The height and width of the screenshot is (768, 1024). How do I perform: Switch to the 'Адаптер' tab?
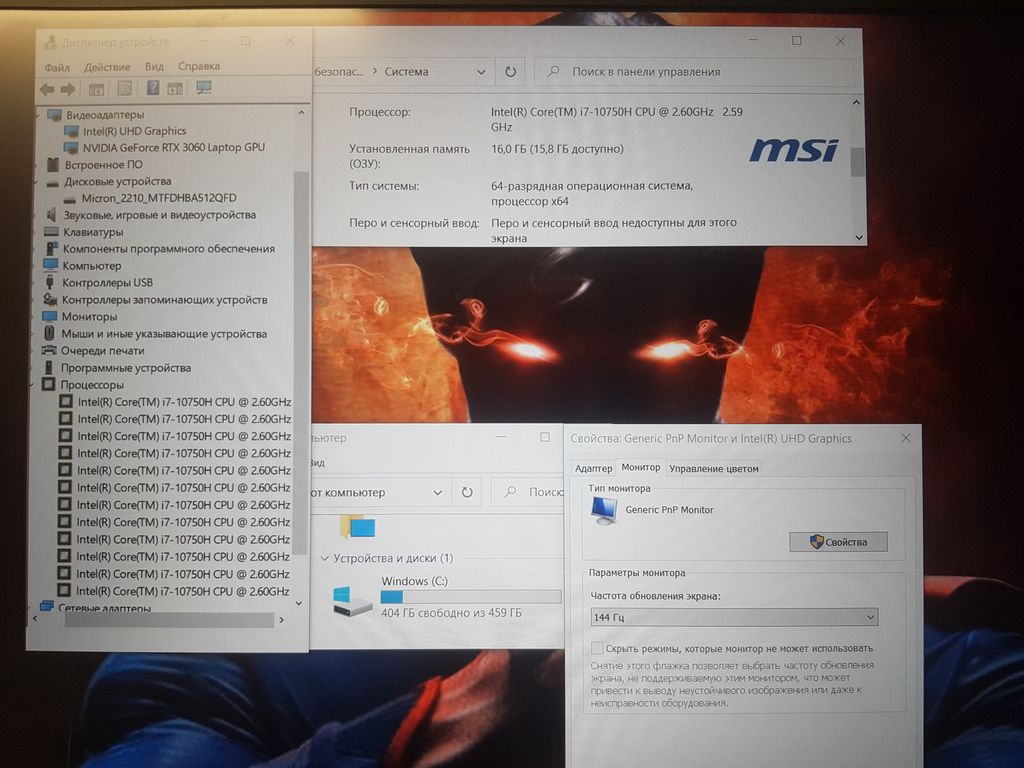coord(593,468)
